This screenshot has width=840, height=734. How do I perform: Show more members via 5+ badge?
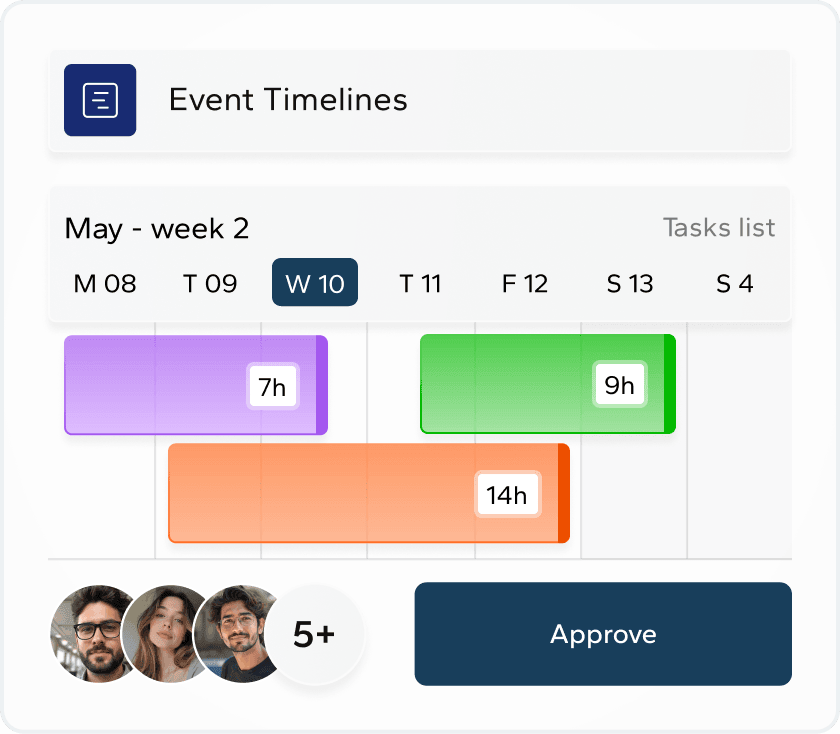click(314, 634)
